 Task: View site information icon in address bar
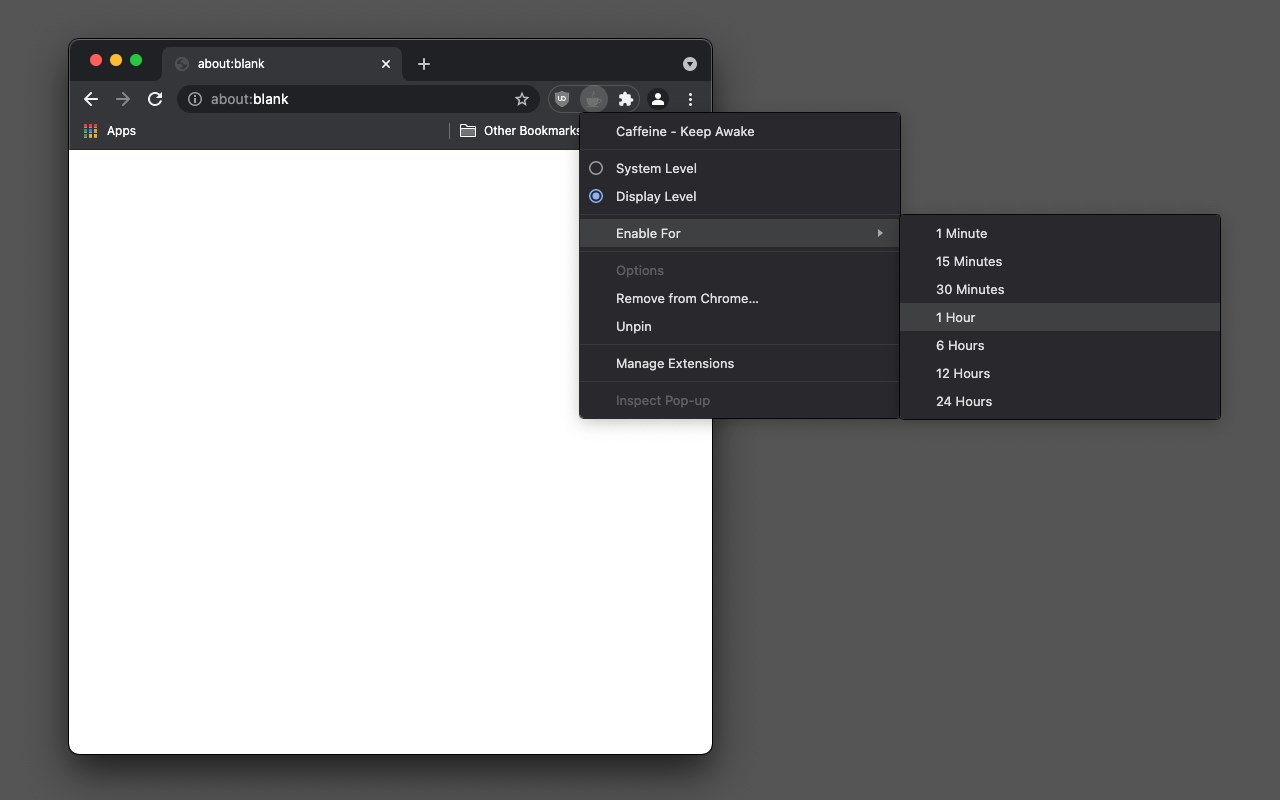click(195, 99)
